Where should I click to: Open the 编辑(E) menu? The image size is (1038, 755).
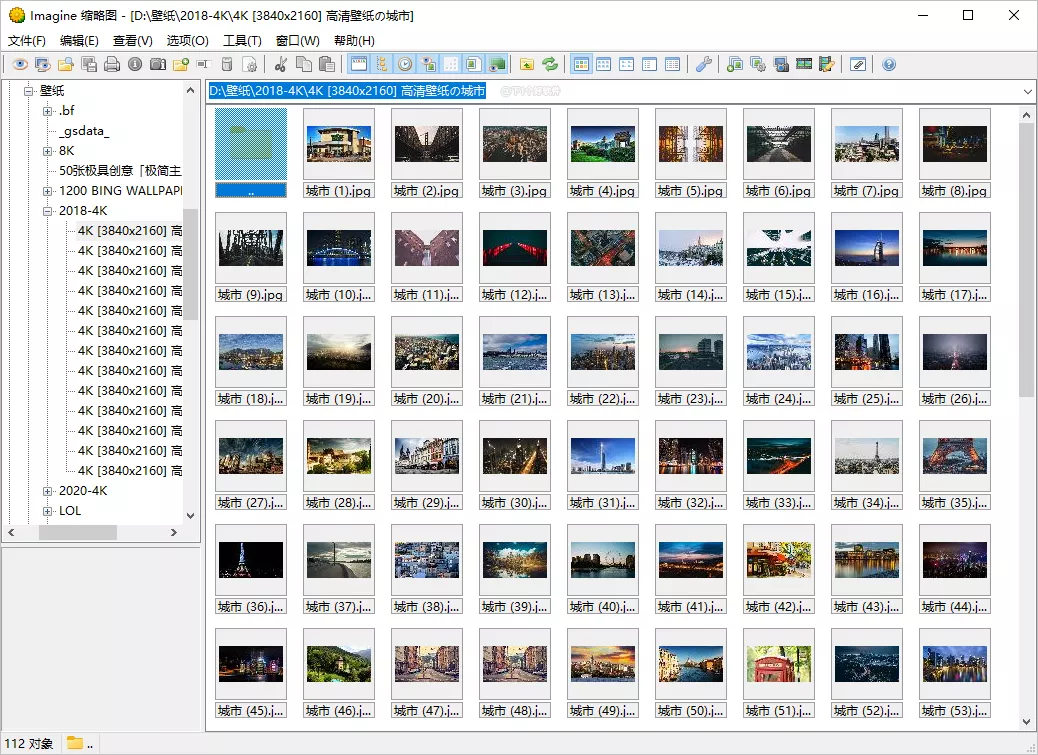point(79,41)
